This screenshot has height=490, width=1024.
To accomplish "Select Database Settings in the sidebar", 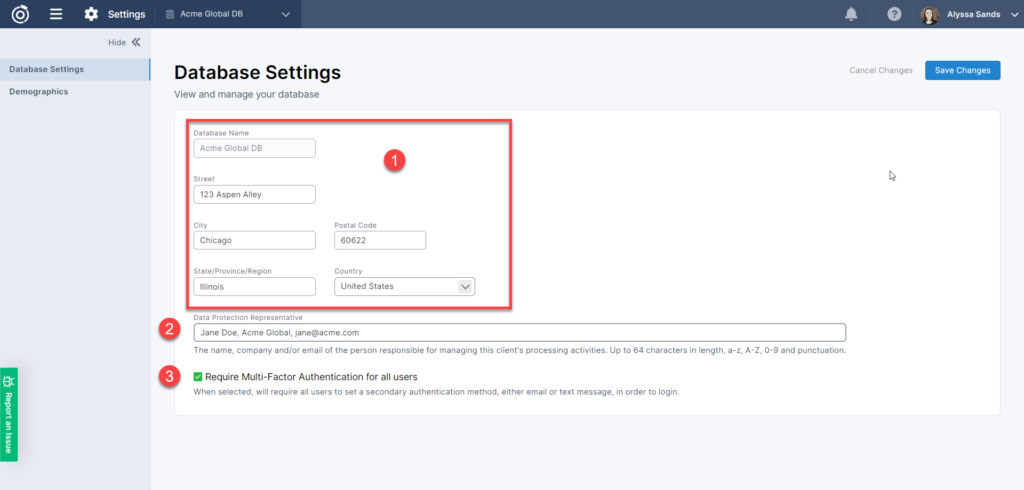I will click(x=47, y=69).
